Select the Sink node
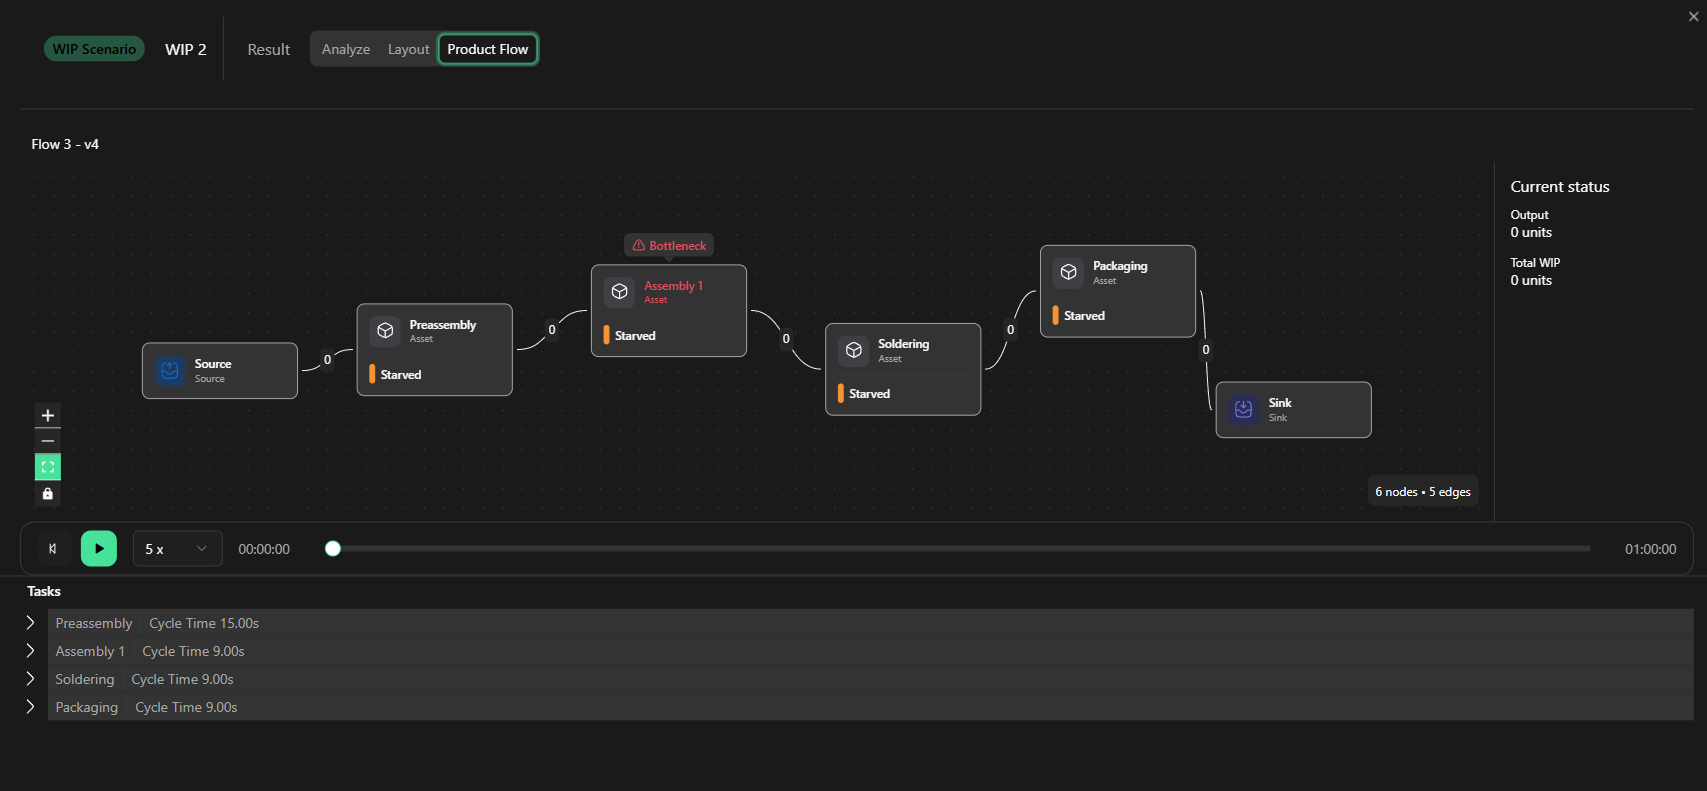Viewport: 1707px width, 791px height. pyautogui.click(x=1293, y=410)
